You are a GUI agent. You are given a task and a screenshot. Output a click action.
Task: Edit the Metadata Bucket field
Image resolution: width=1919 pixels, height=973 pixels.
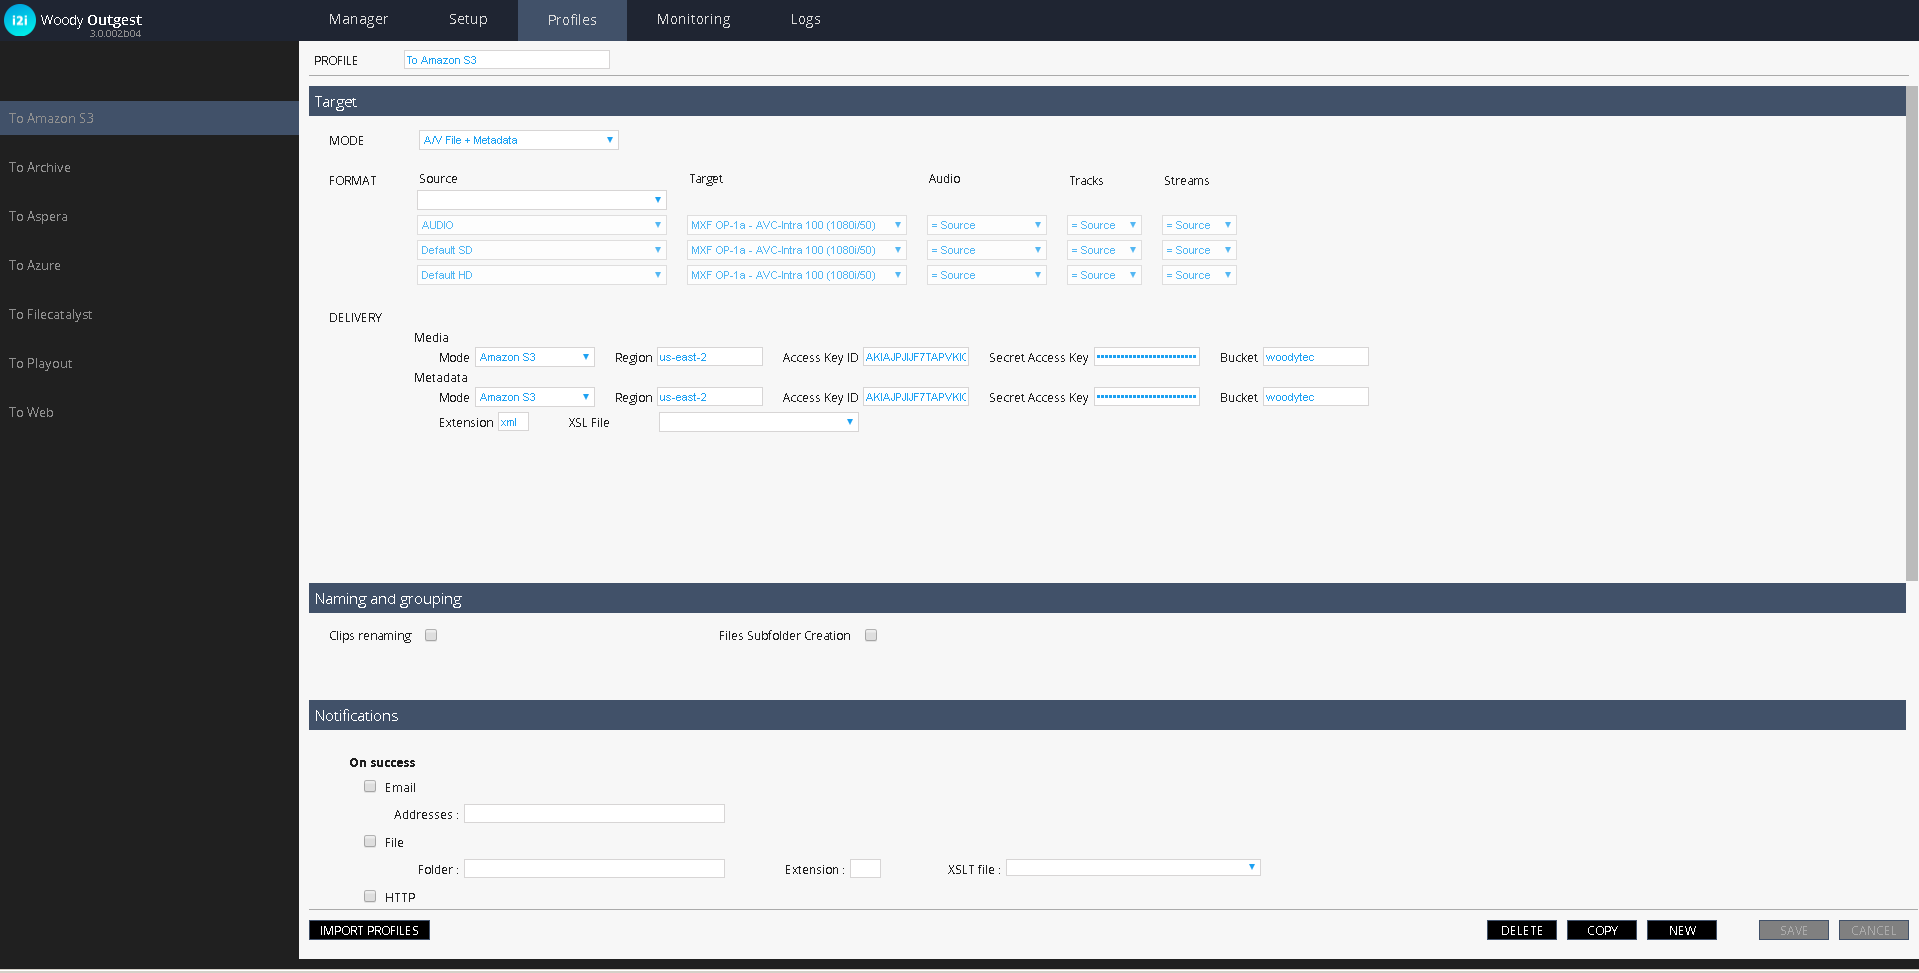[1316, 397]
